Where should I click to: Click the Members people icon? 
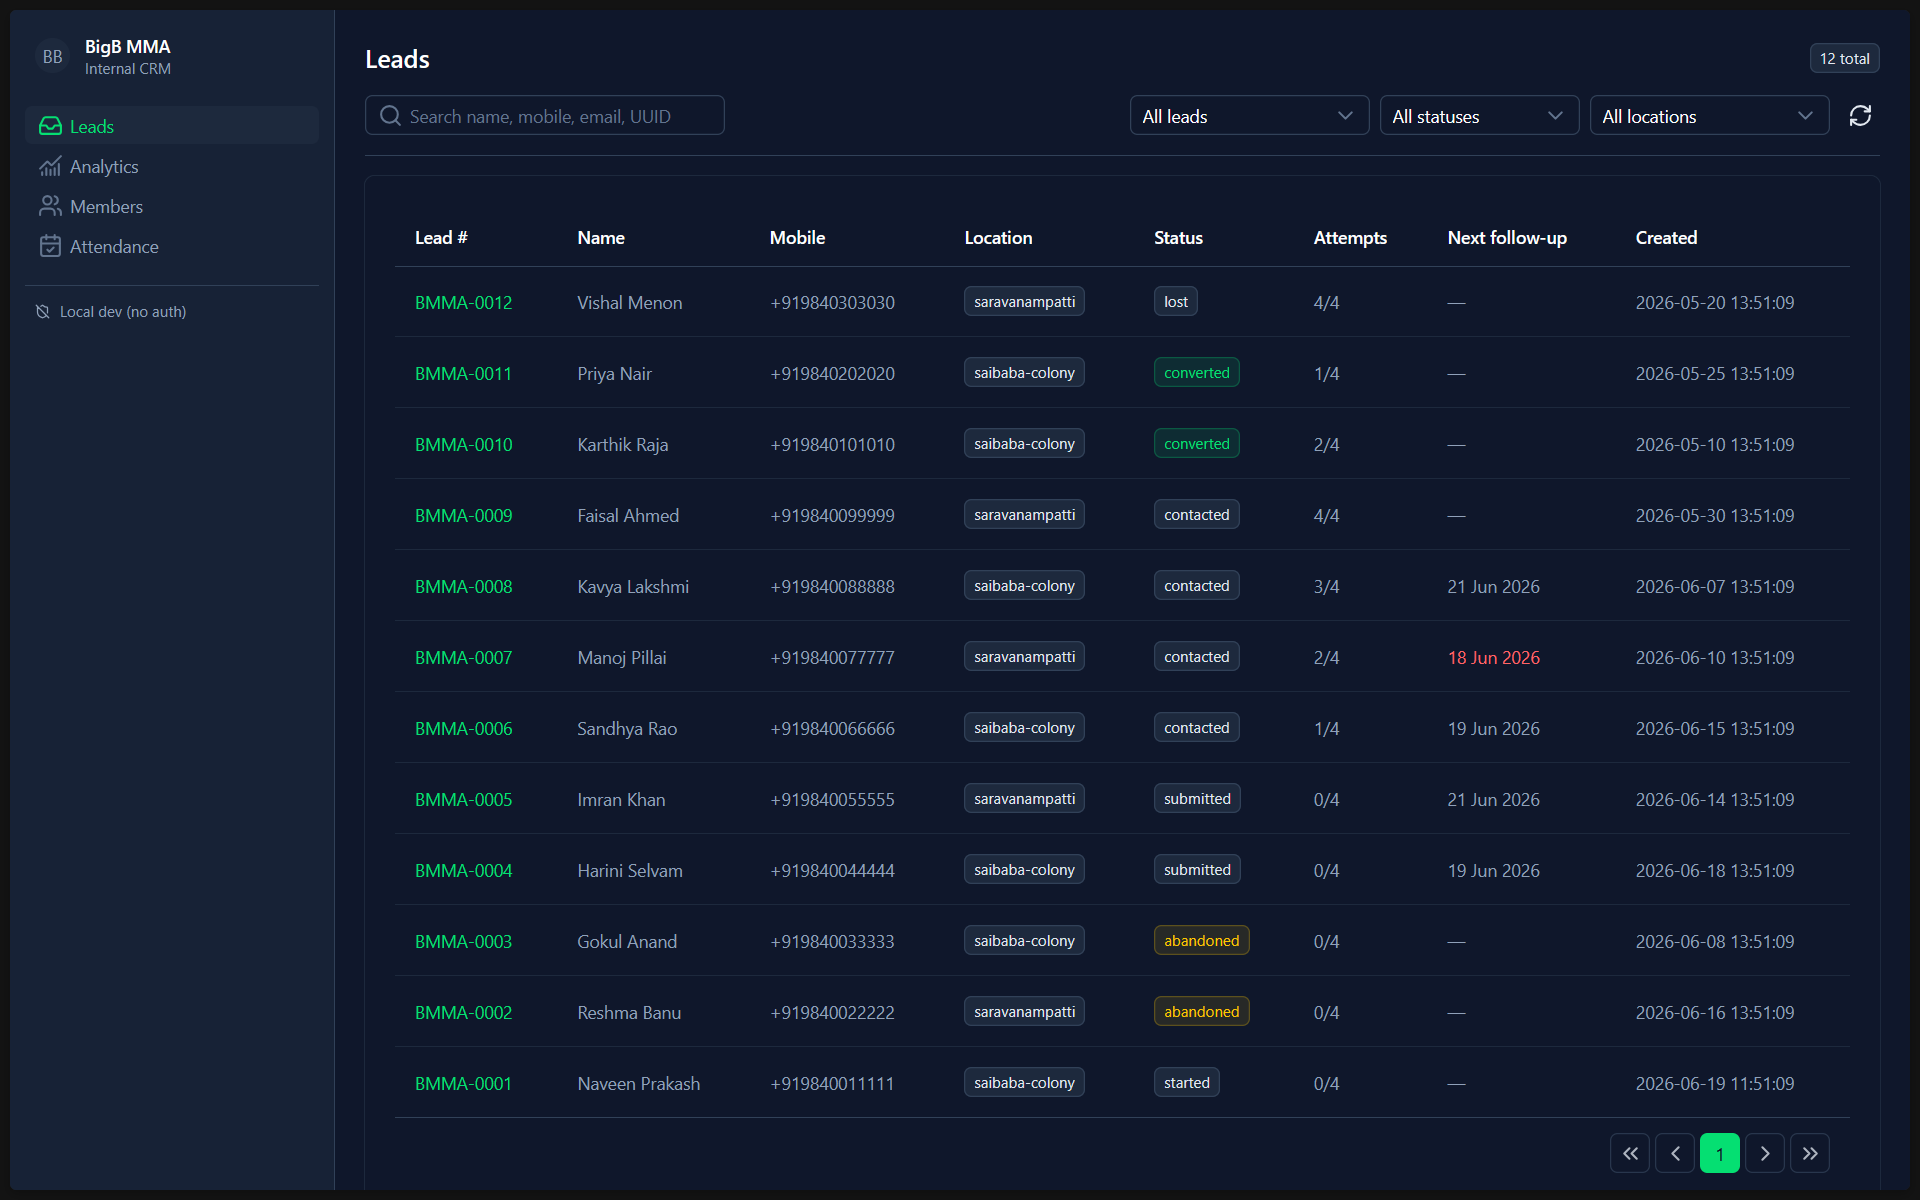(50, 206)
